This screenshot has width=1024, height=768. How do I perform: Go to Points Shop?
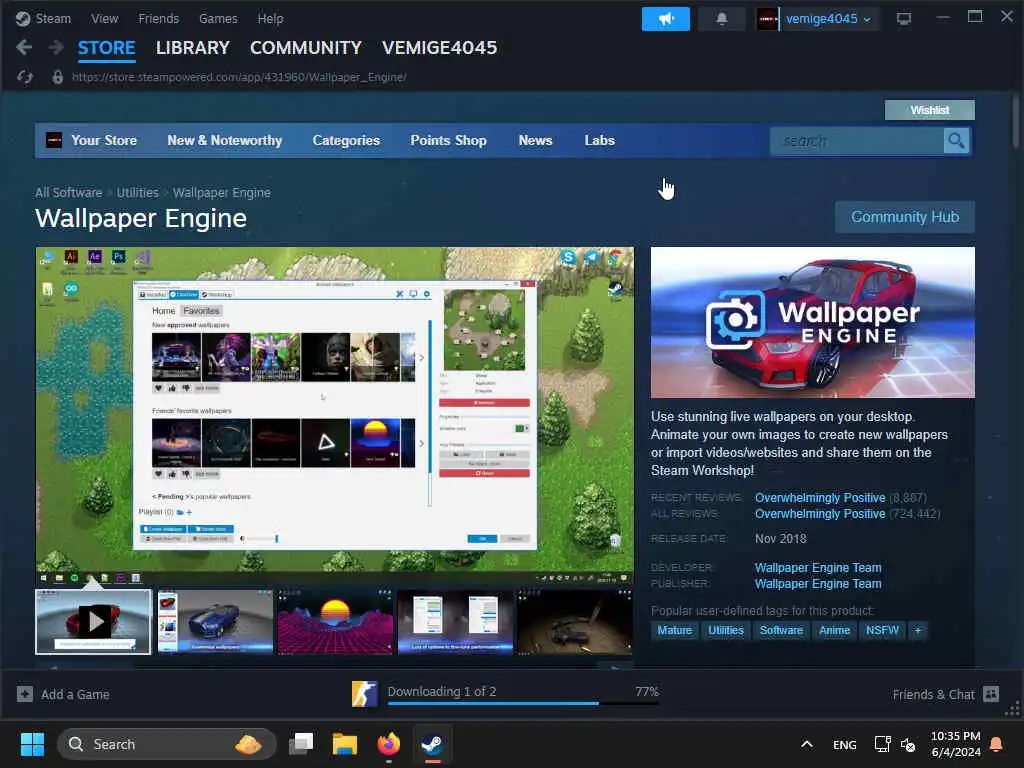coord(448,140)
